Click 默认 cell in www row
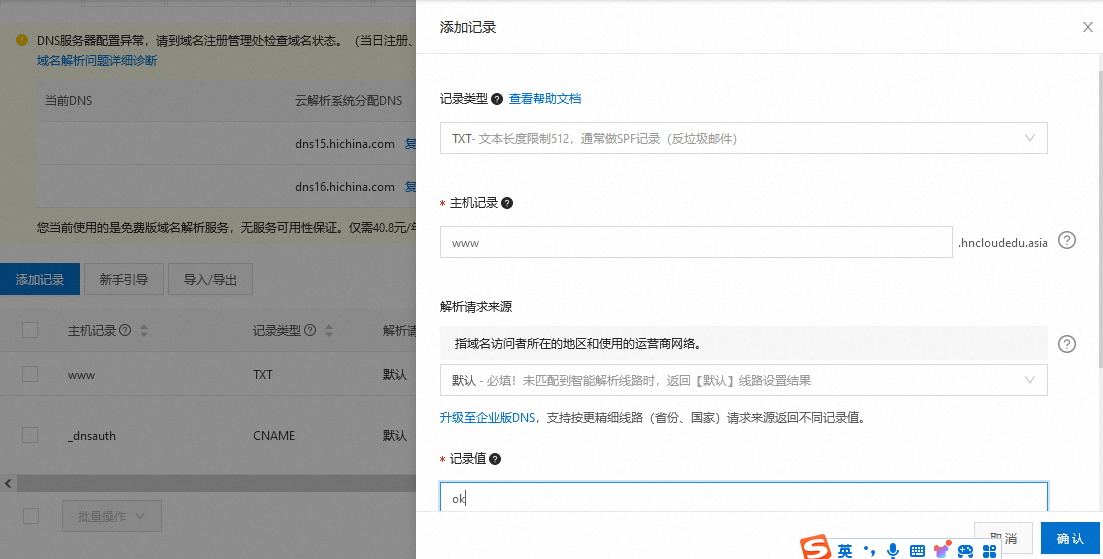The height and width of the screenshot is (559, 1103). click(x=395, y=375)
